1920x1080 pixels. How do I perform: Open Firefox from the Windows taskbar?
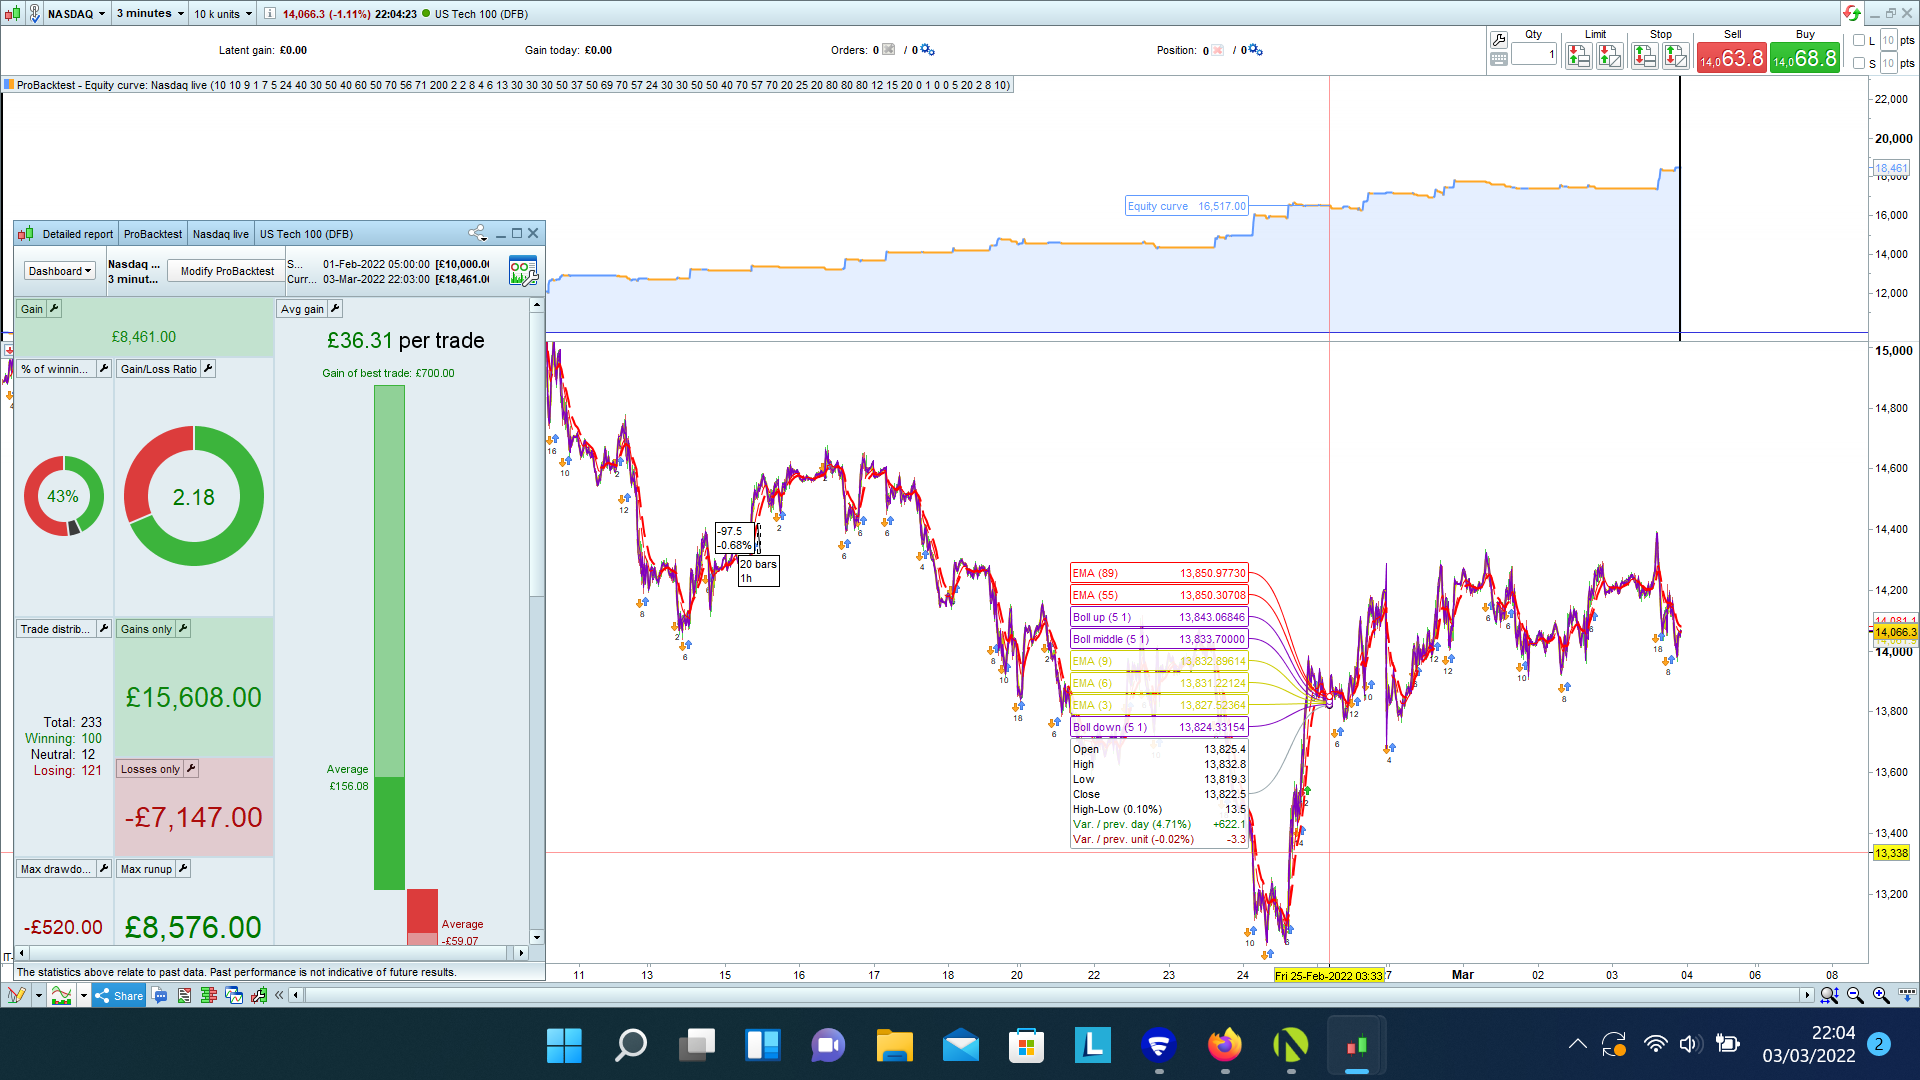point(1224,1046)
